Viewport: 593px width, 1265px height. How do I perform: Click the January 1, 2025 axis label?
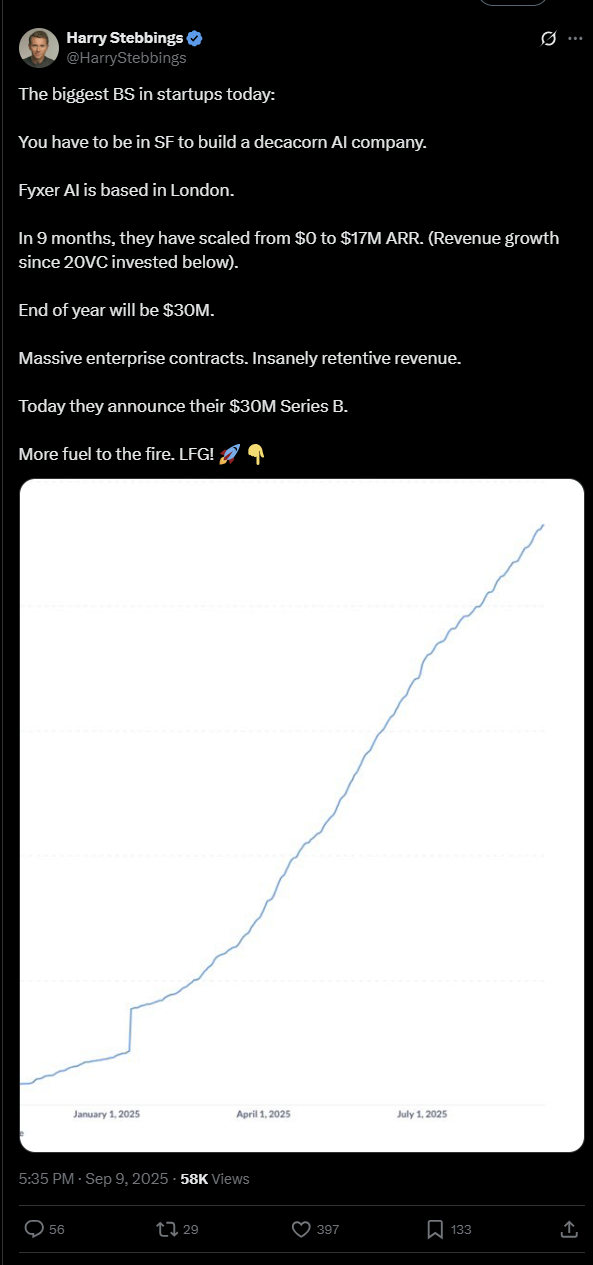106,1113
